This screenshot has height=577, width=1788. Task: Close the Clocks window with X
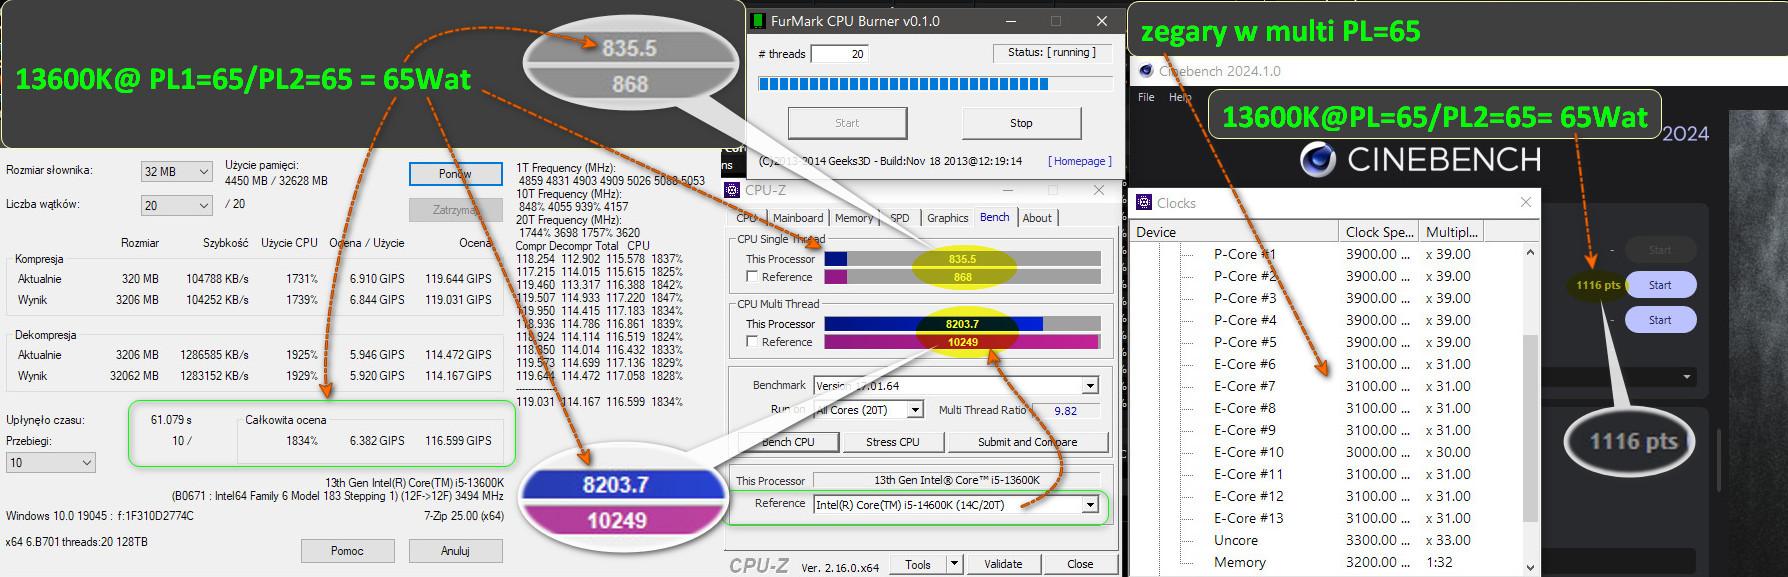point(1525,203)
